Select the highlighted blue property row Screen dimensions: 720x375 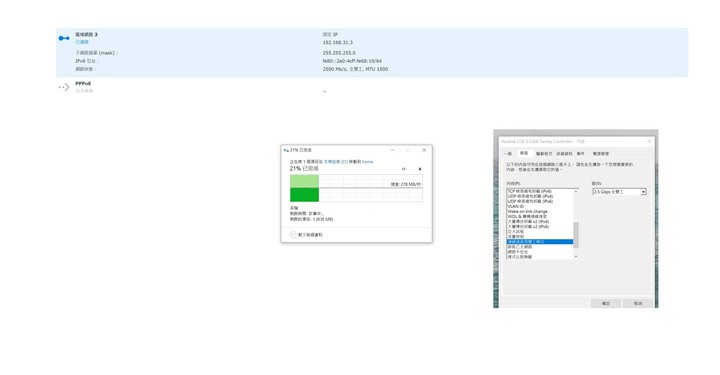[x=540, y=241]
